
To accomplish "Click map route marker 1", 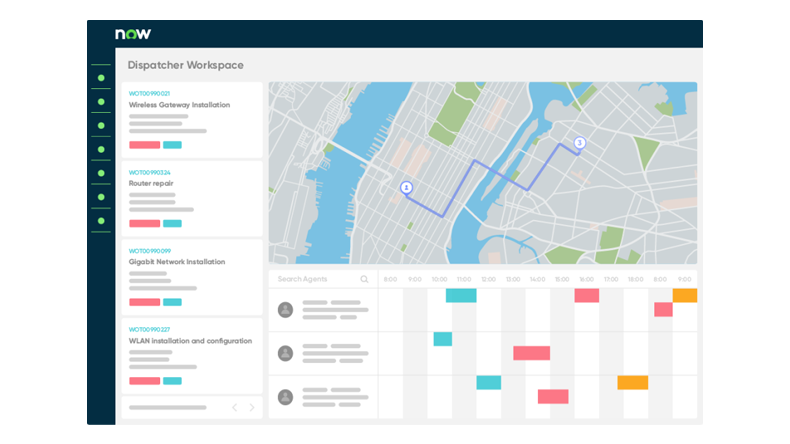I will pyautogui.click(x=406, y=187).
